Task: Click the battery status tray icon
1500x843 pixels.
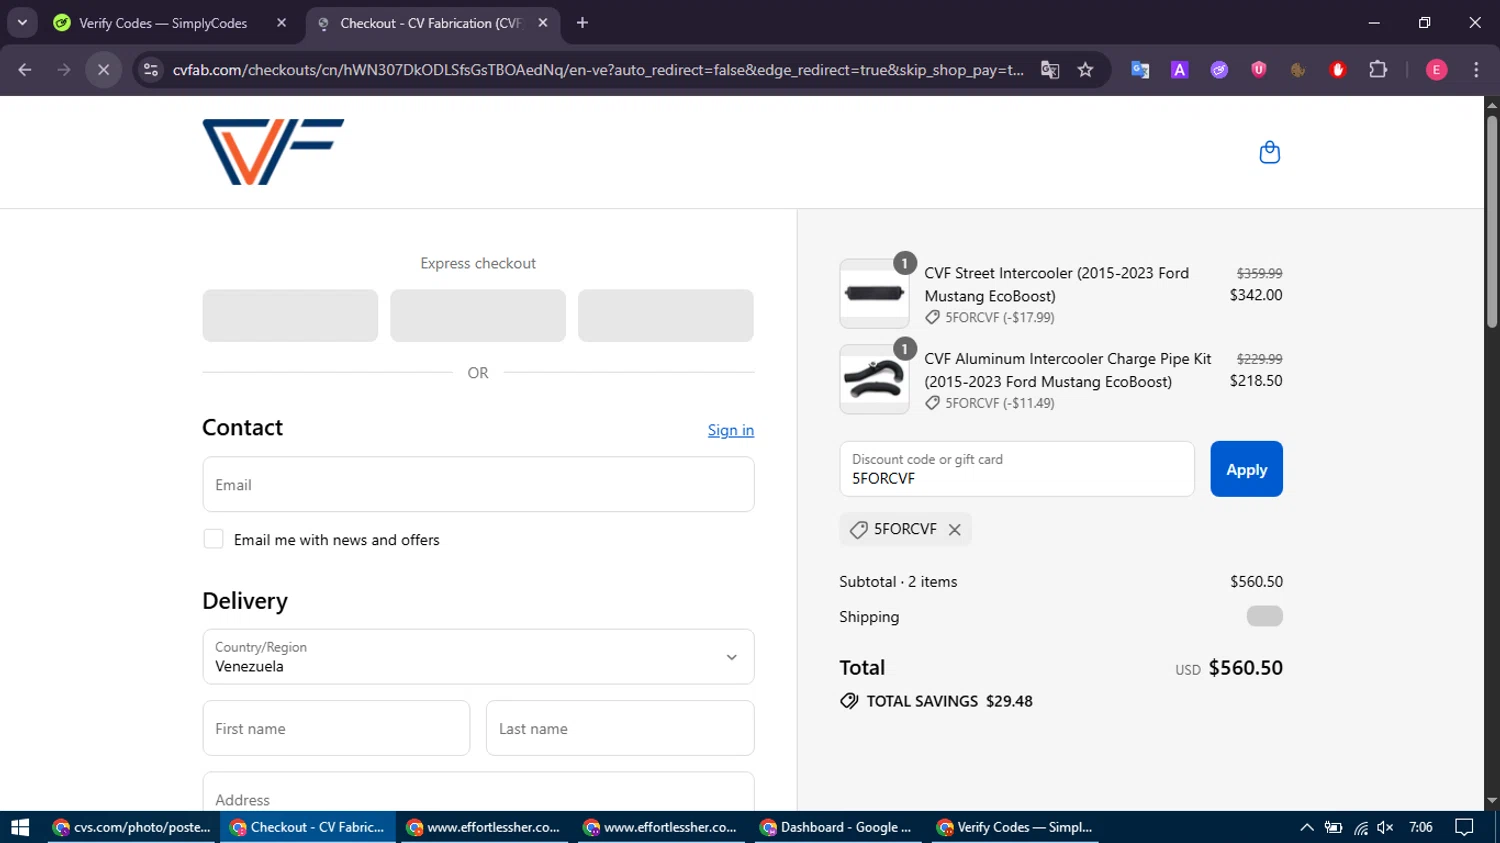Action: click(x=1334, y=827)
